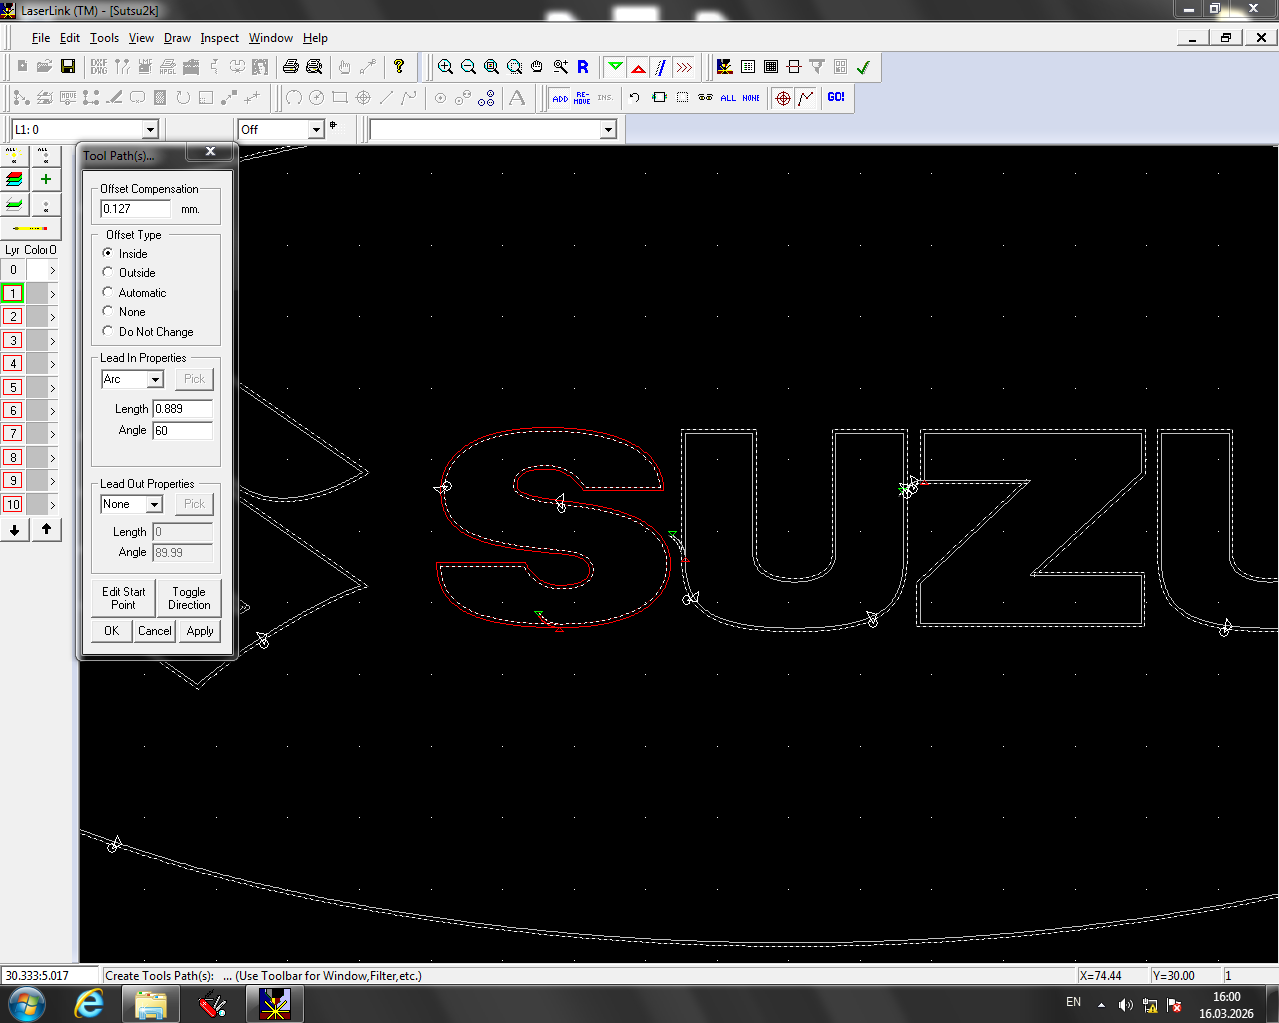Open the File menu
Image resolution: width=1279 pixels, height=1023 pixels.
(x=41, y=38)
